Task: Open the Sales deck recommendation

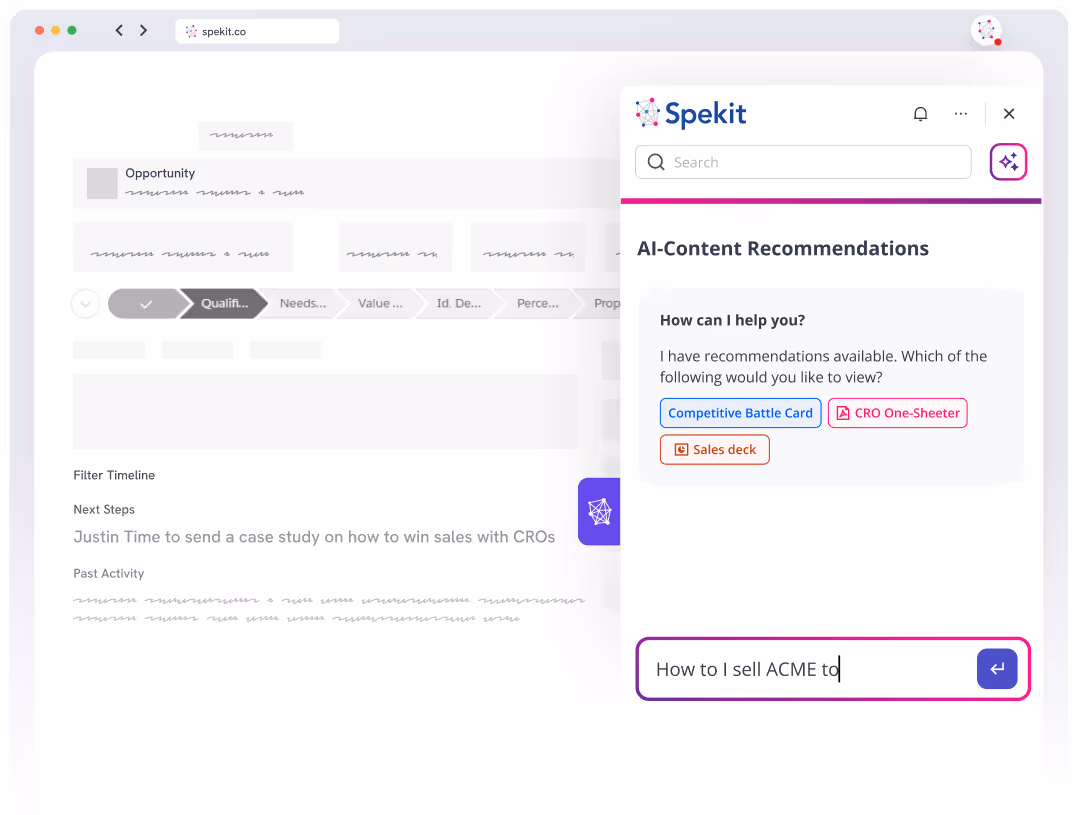Action: 714,449
